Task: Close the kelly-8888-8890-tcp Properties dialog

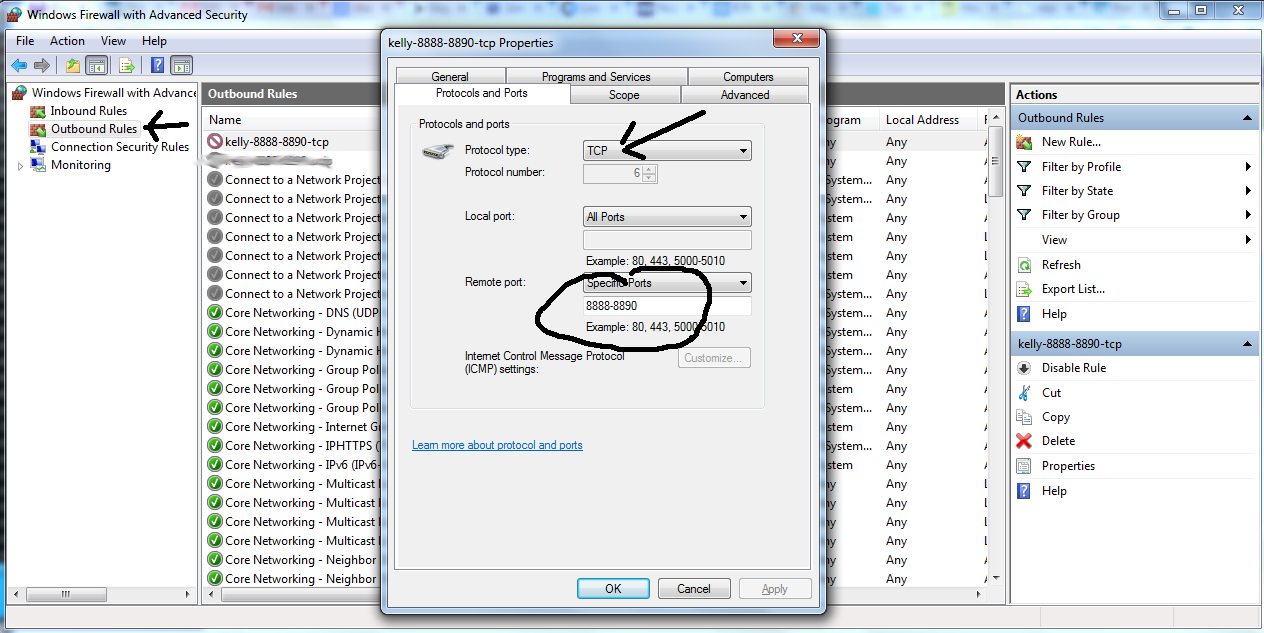Action: [x=795, y=39]
